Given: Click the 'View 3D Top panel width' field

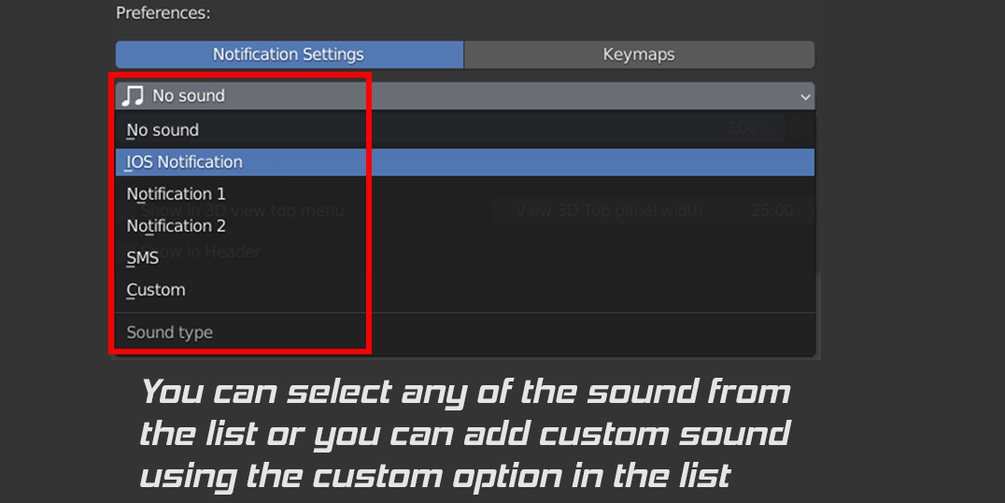Looking at the screenshot, I should point(608,211).
